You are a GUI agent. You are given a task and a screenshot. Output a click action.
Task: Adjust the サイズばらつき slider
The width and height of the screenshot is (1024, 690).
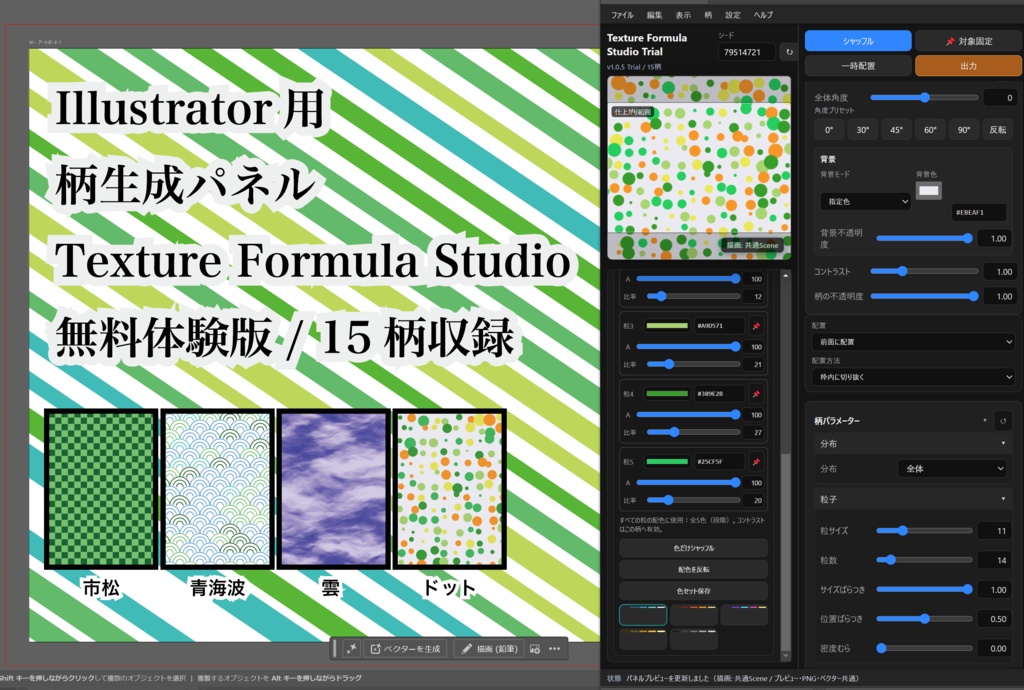925,589
